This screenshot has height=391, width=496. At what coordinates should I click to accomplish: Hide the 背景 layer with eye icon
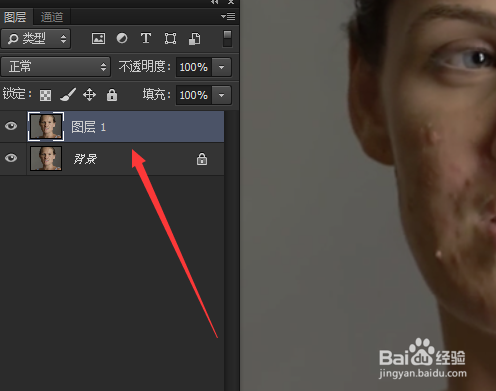(11, 158)
